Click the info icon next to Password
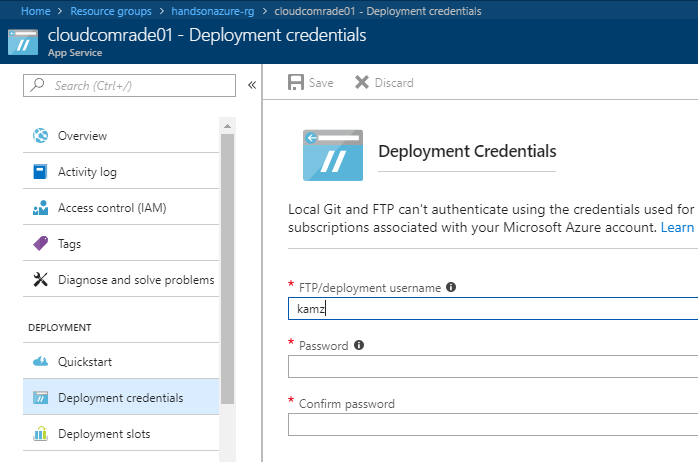698x462 pixels. [359, 345]
